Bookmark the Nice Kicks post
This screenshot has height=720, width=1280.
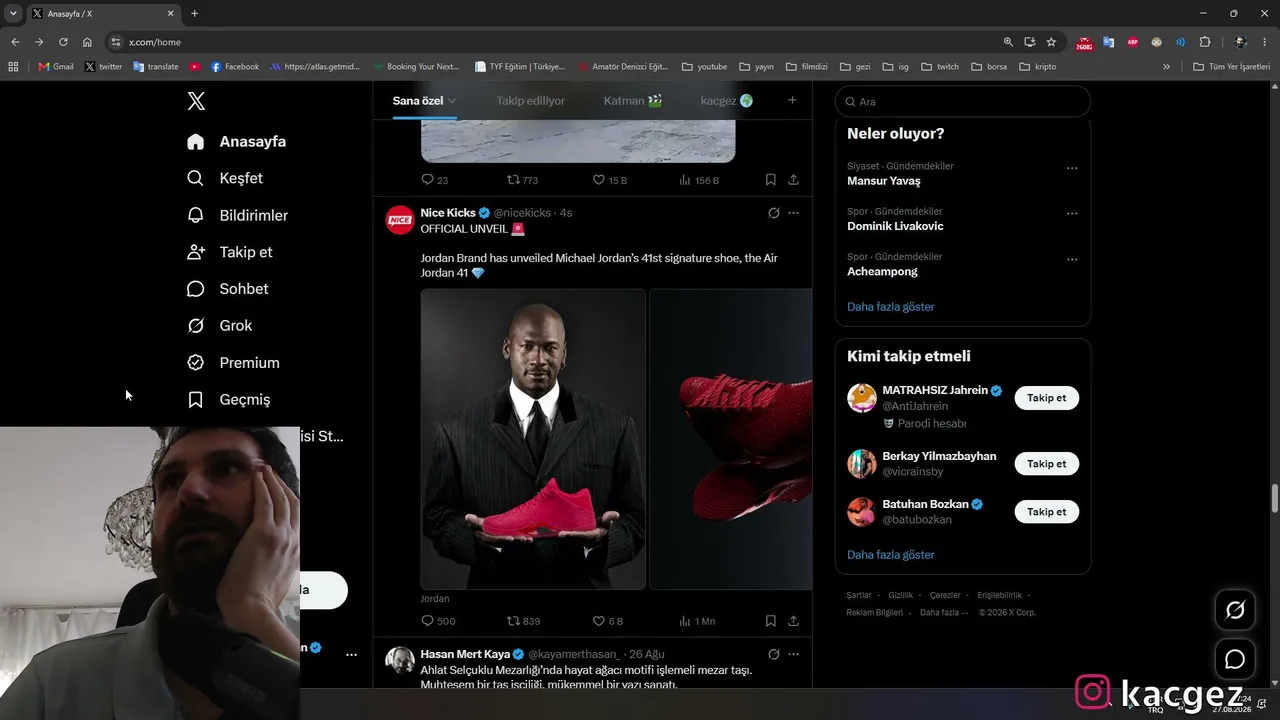771,621
